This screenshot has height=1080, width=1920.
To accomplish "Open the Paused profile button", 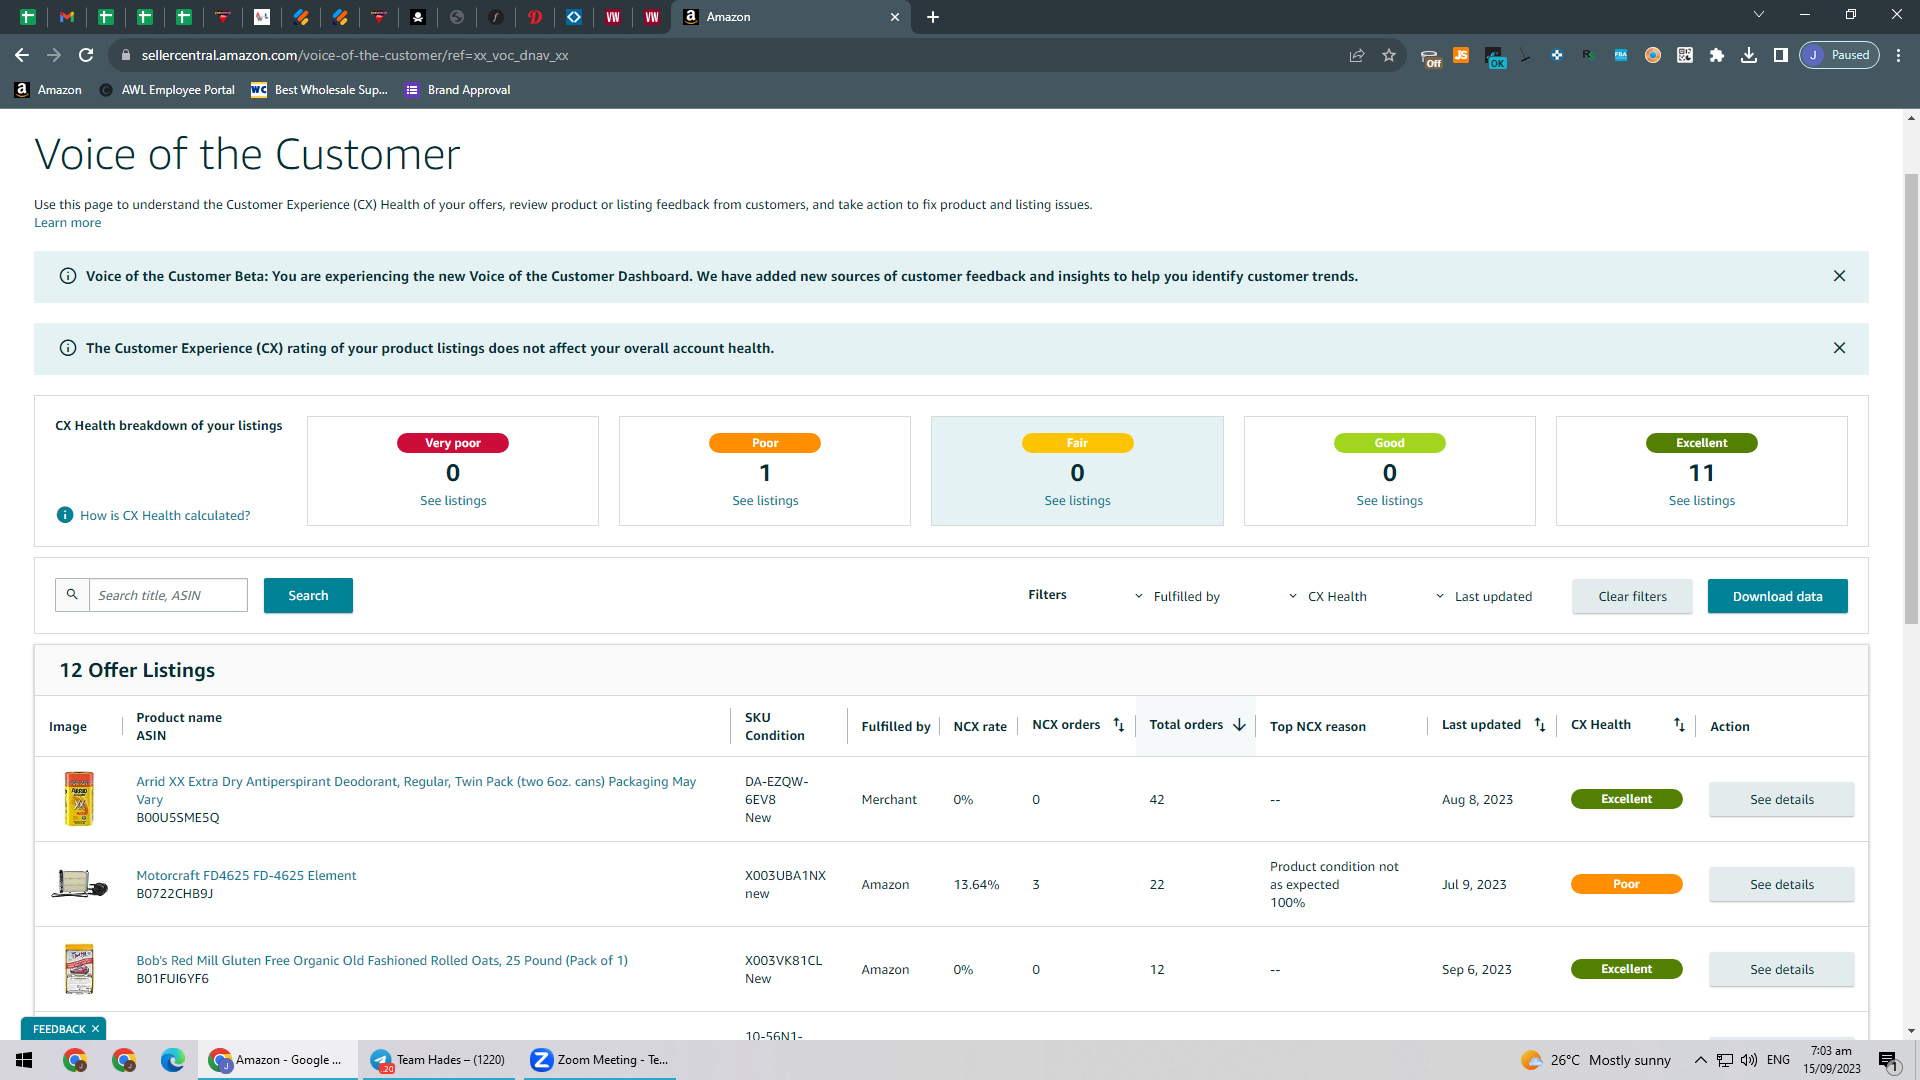I will [1840, 55].
